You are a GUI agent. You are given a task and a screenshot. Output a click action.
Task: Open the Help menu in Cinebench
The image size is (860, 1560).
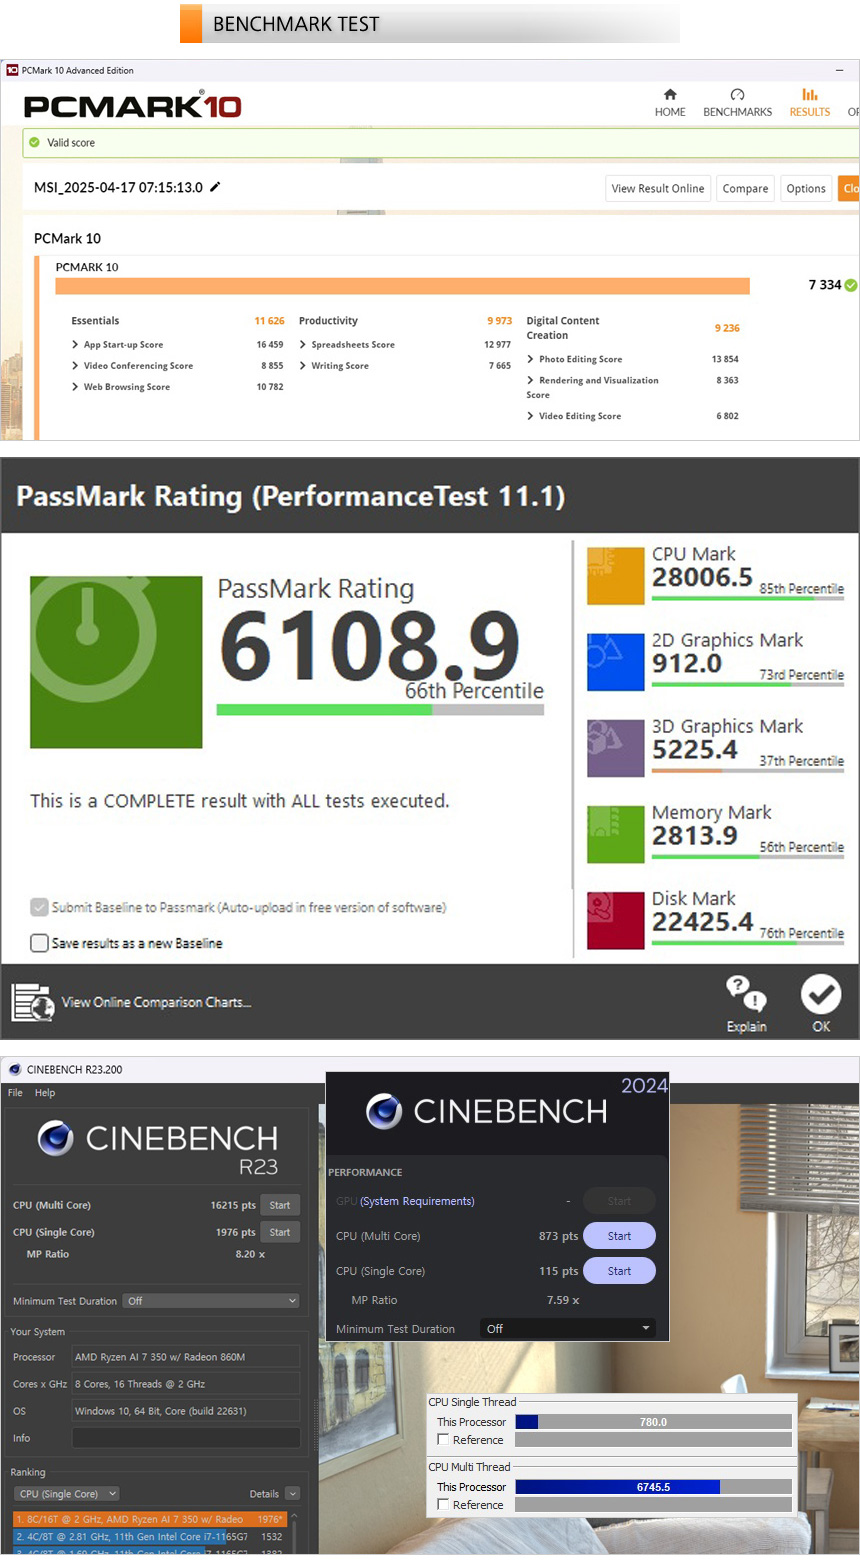(45, 1093)
